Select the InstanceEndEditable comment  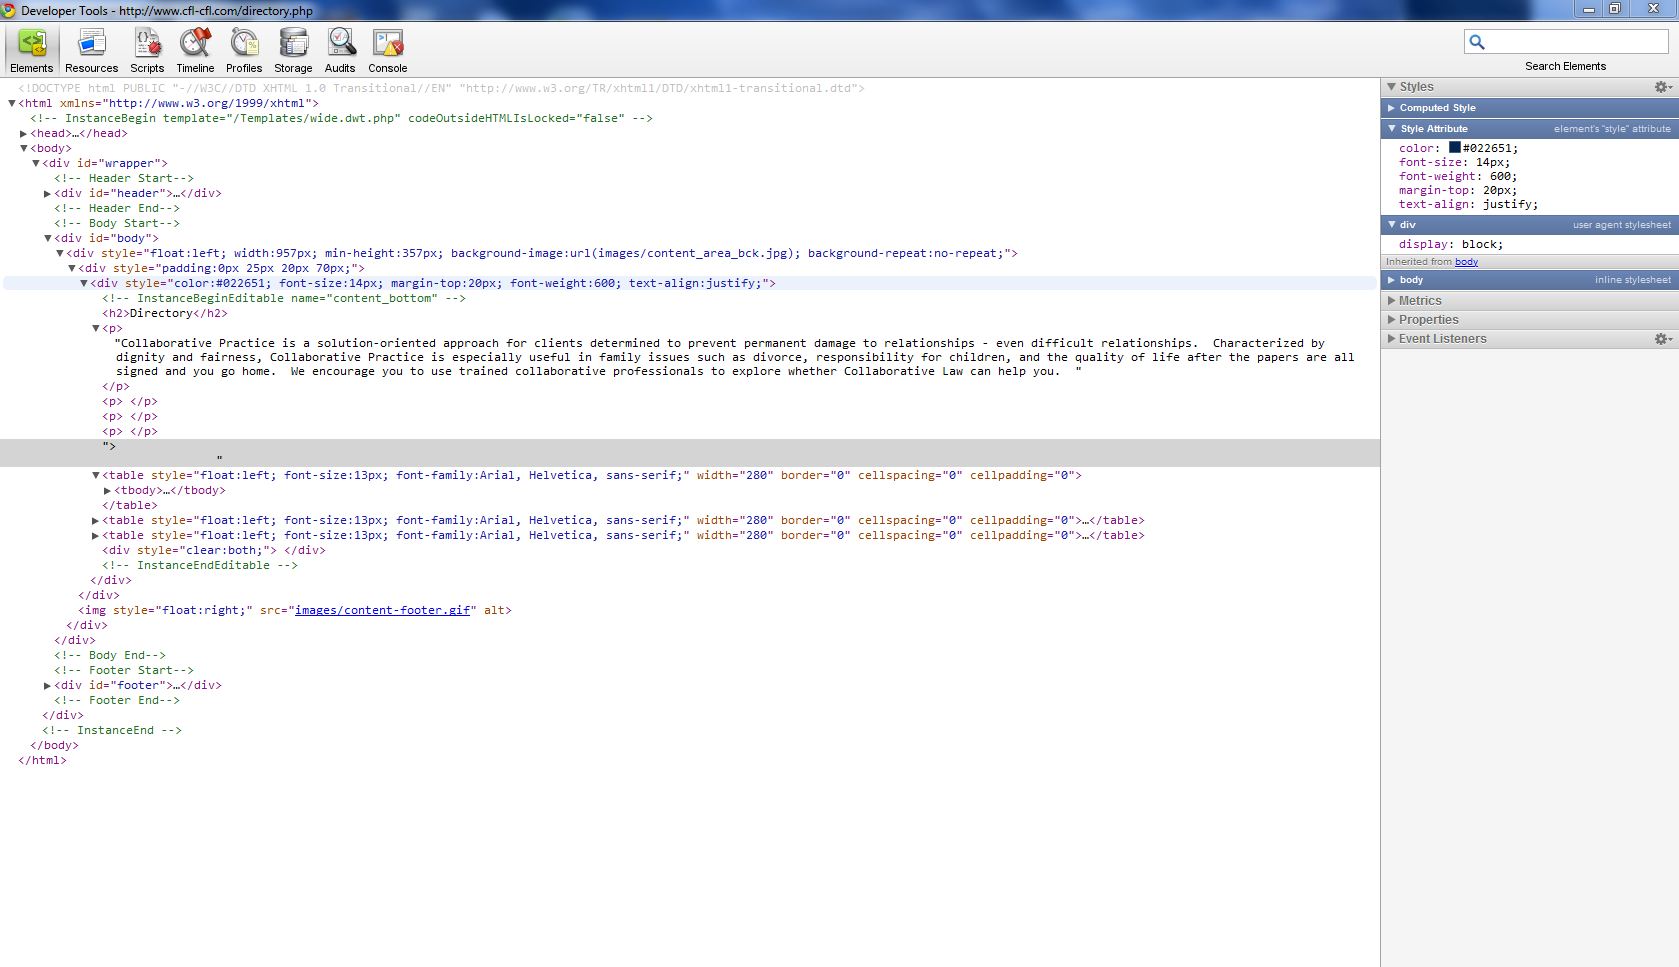(x=200, y=565)
